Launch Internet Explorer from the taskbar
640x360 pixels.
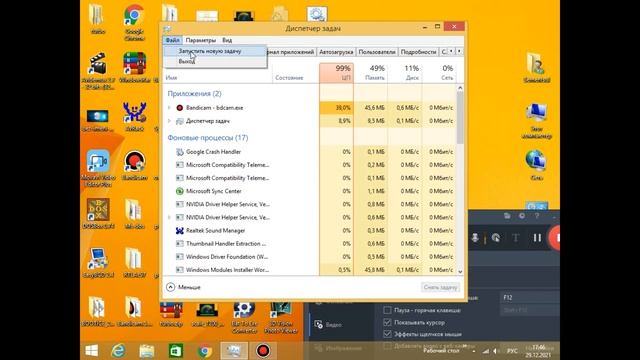pyautogui.click(x=118, y=351)
